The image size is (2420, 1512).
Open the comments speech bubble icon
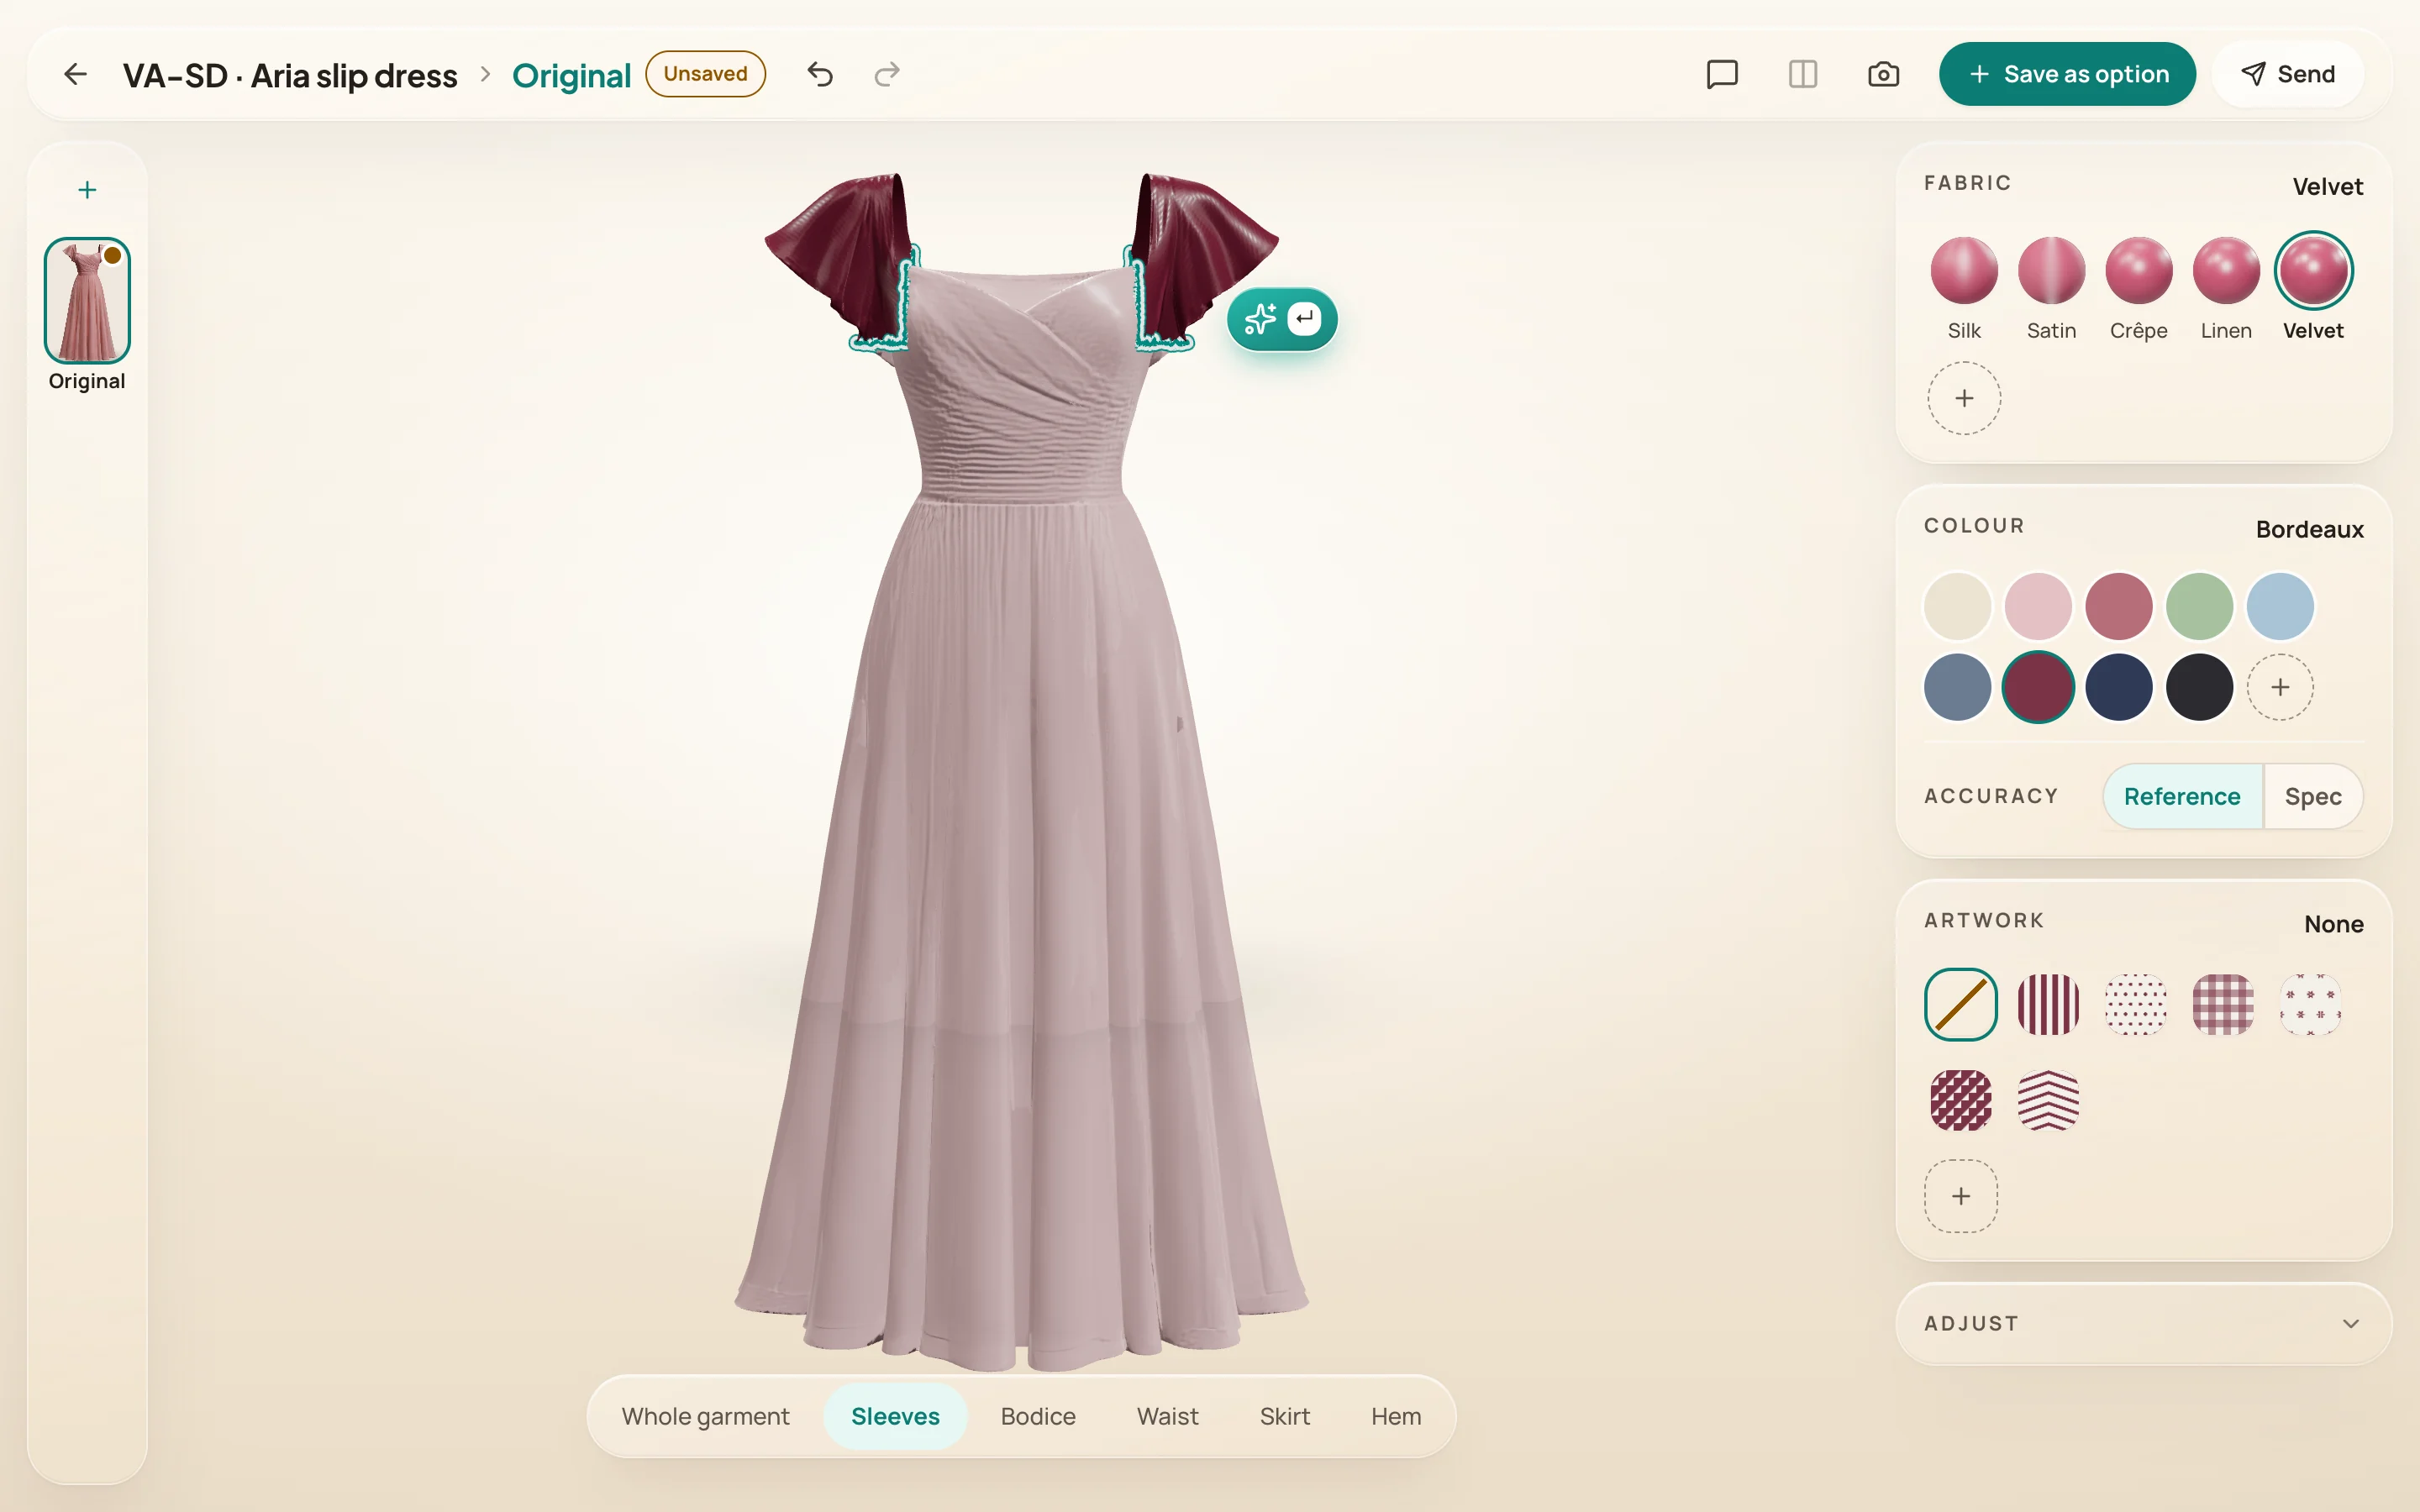coord(1722,74)
